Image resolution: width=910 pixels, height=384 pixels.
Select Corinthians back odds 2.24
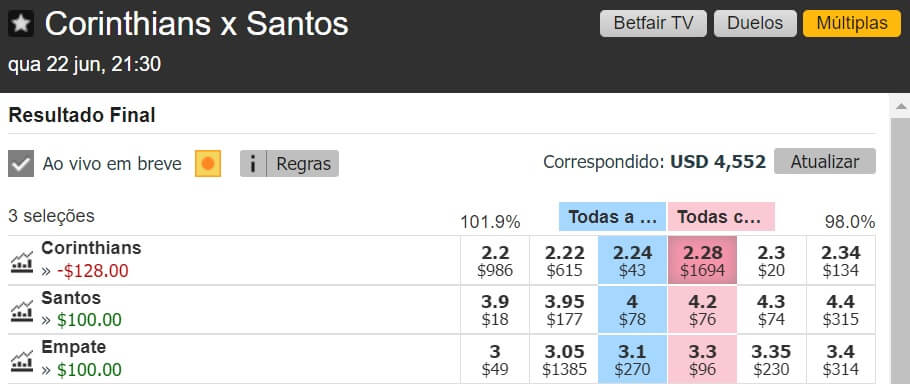[633, 260]
